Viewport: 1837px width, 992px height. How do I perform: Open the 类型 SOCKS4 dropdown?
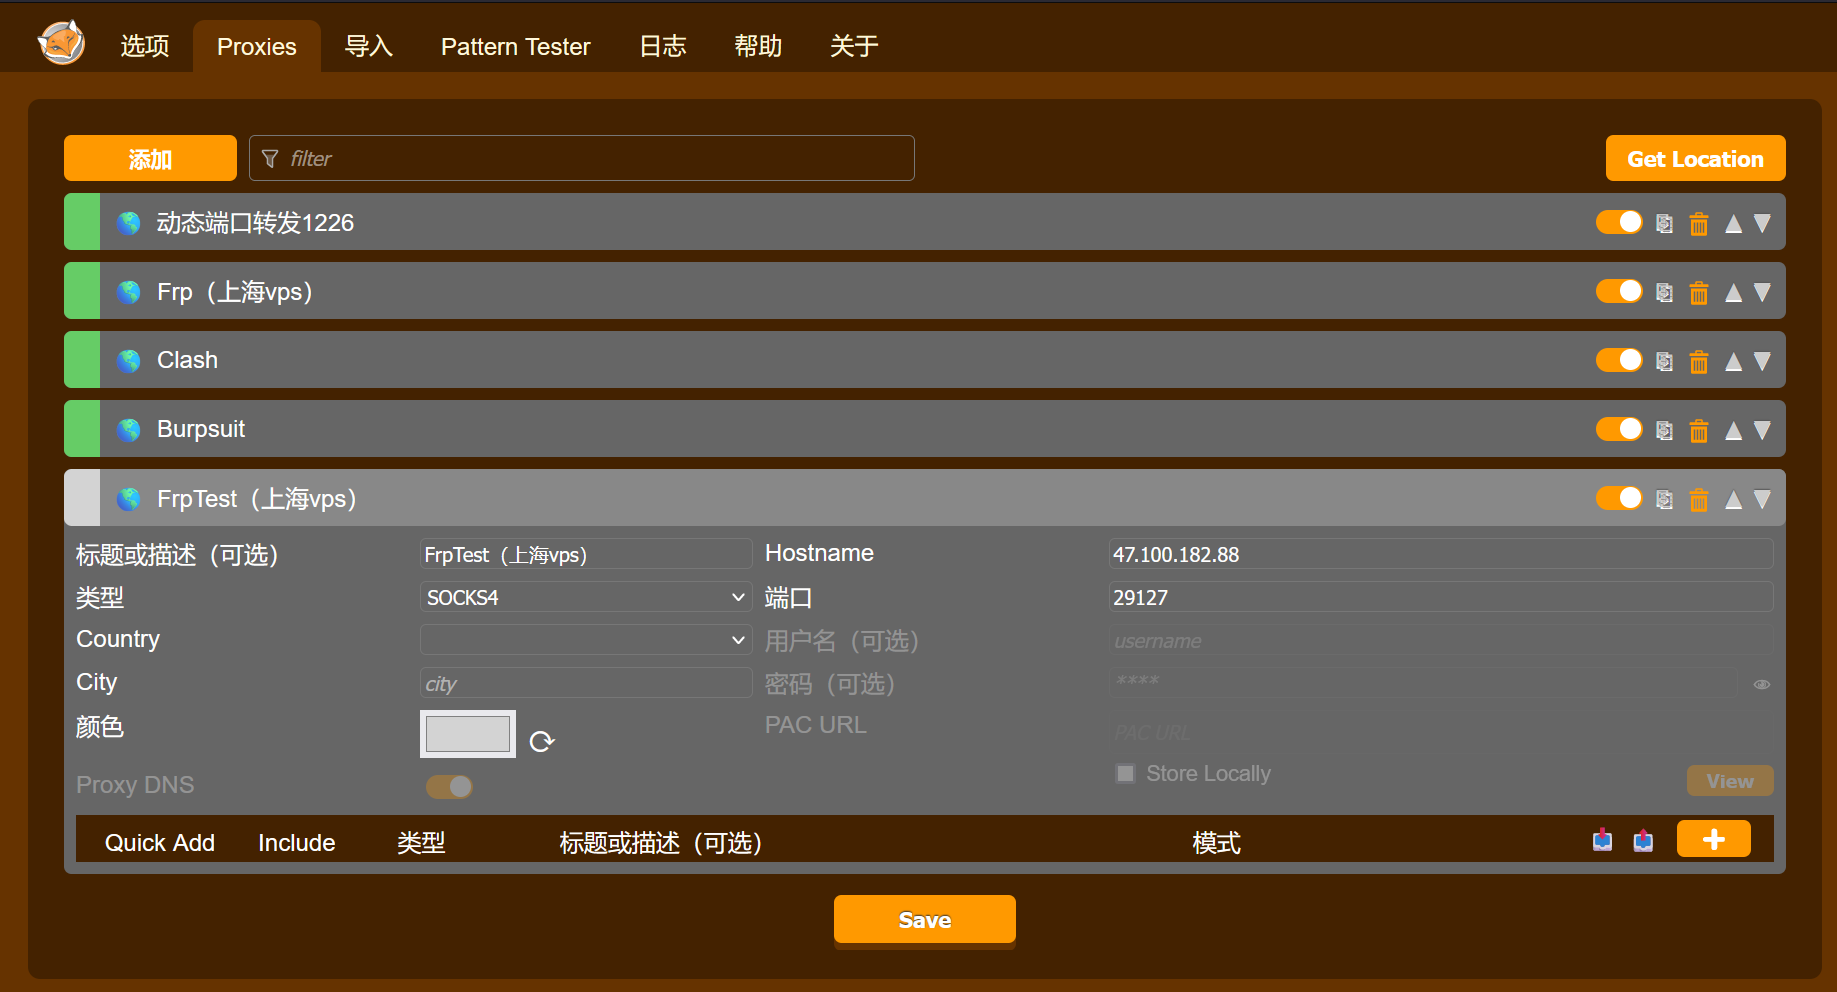tap(586, 597)
